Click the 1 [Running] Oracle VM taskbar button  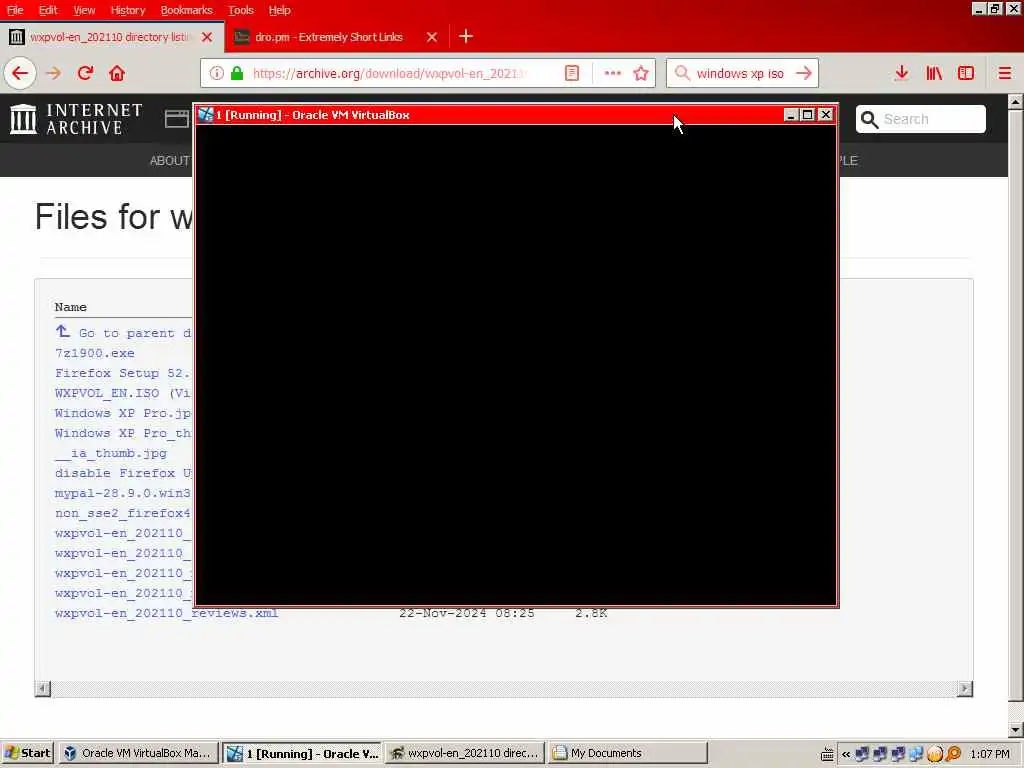302,754
